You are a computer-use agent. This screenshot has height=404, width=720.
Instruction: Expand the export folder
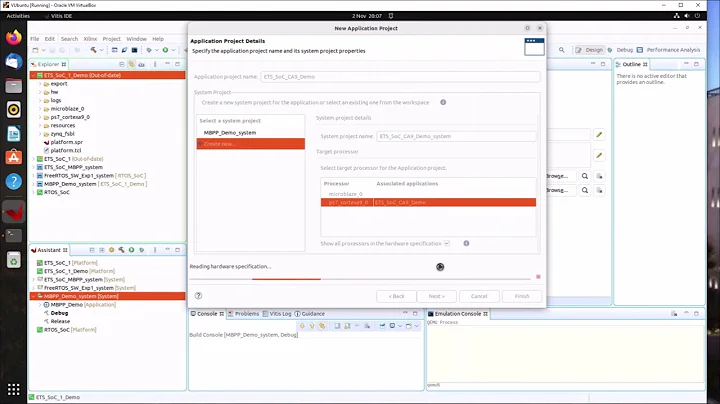click(40, 84)
